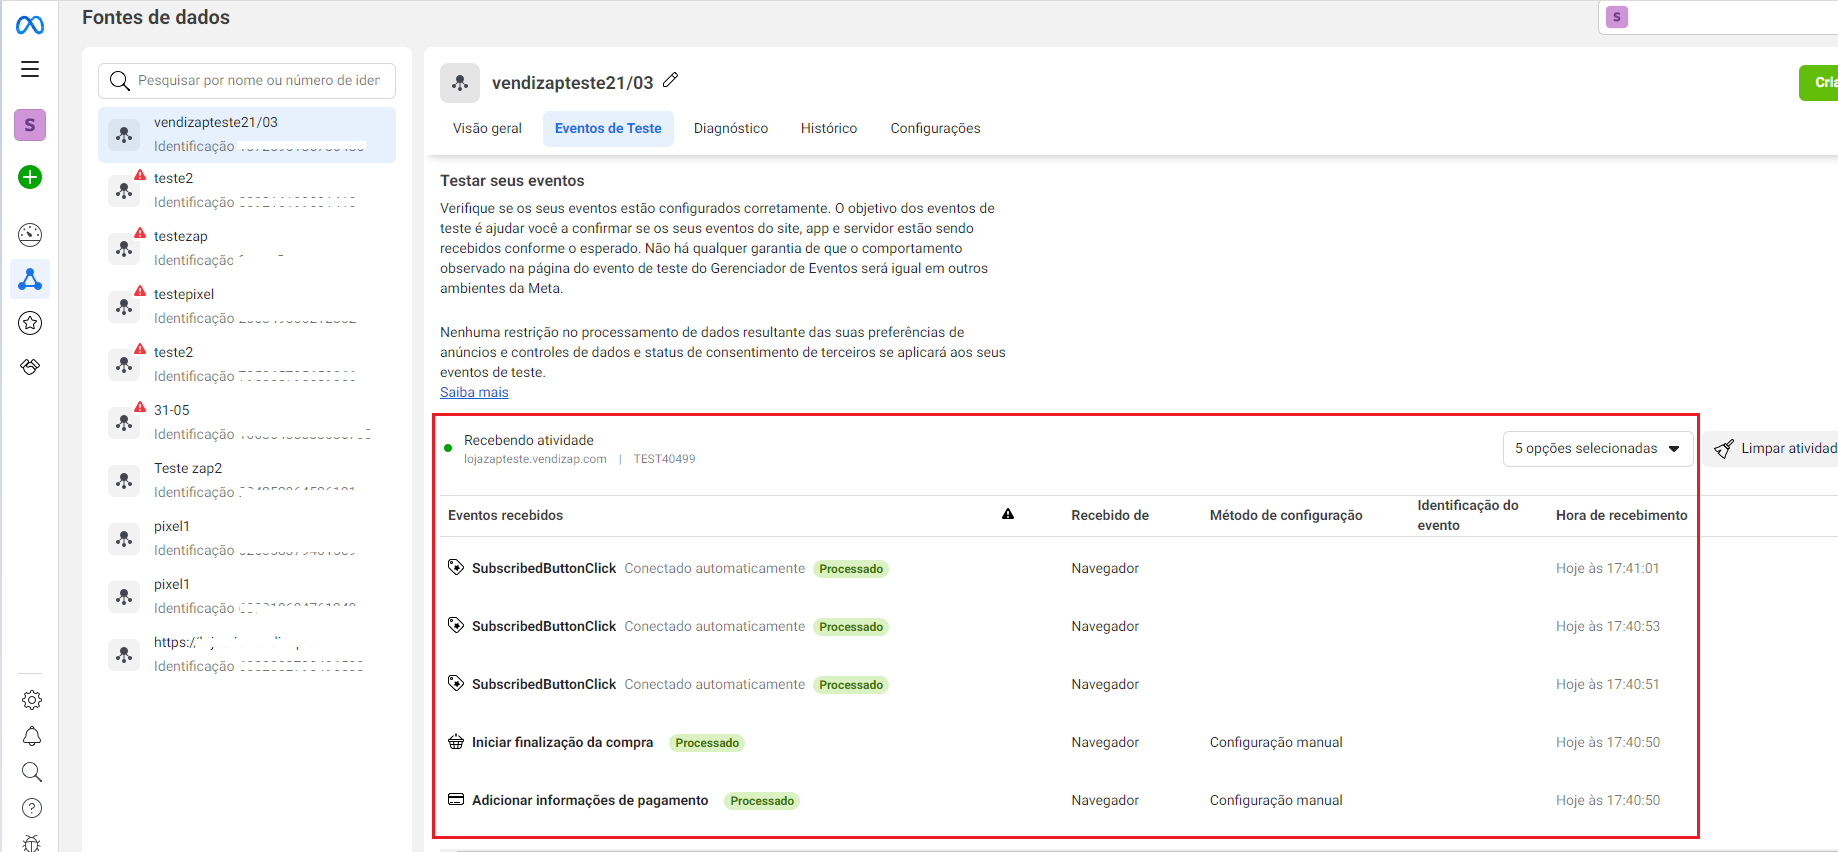Click the help question mark icon
This screenshot has height=852, width=1838.
coord(32,808)
